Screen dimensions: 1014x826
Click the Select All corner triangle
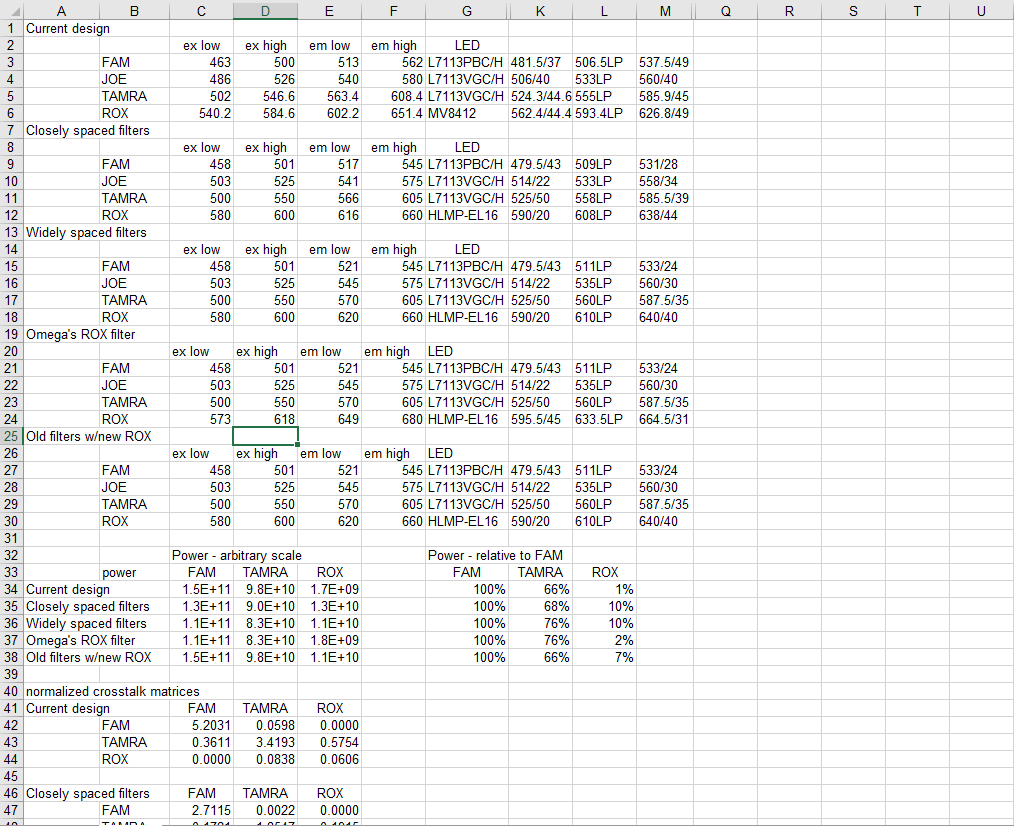click(x=10, y=10)
